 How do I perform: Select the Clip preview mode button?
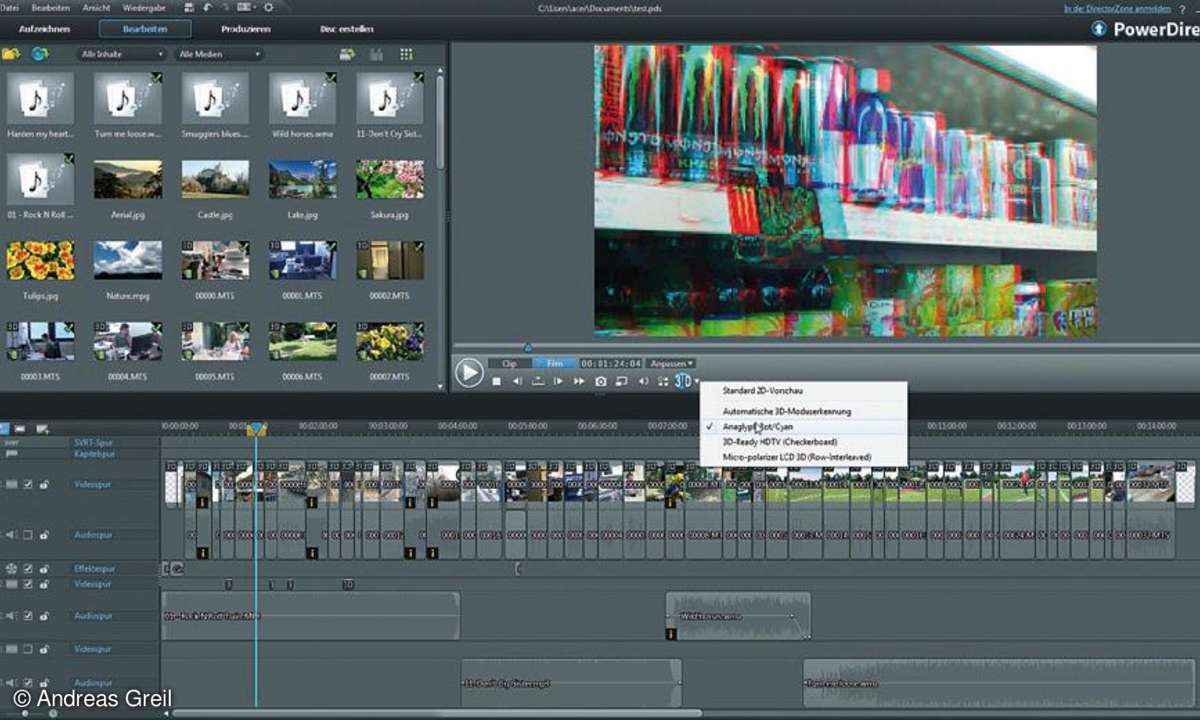pos(510,363)
